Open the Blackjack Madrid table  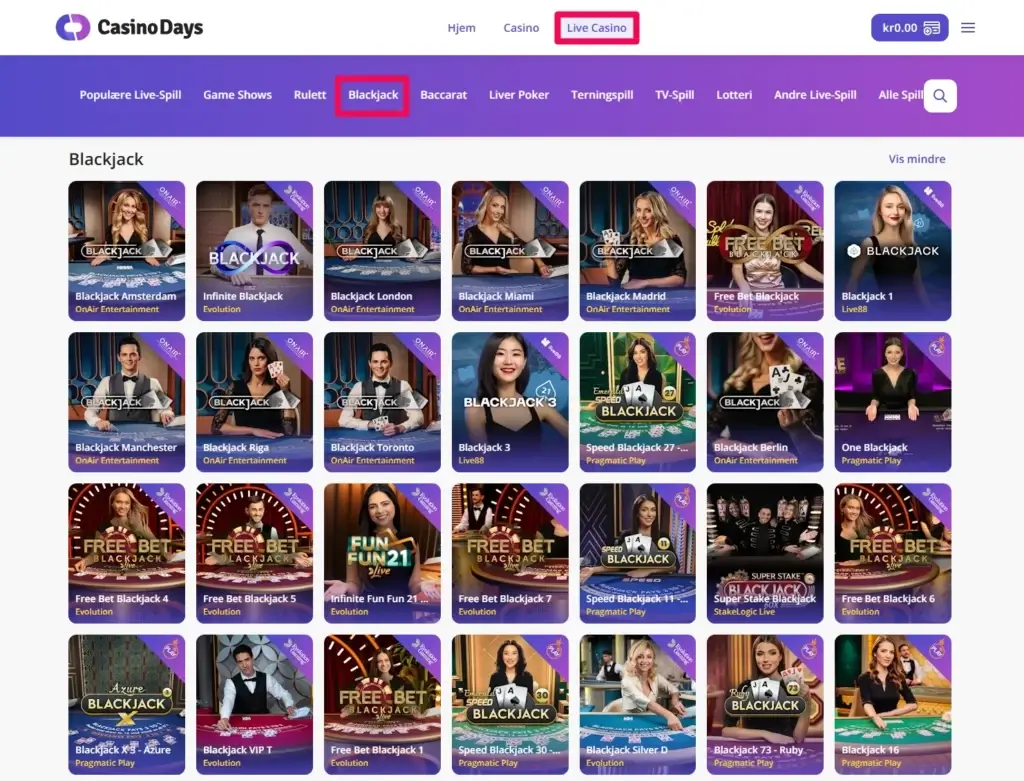tap(637, 251)
